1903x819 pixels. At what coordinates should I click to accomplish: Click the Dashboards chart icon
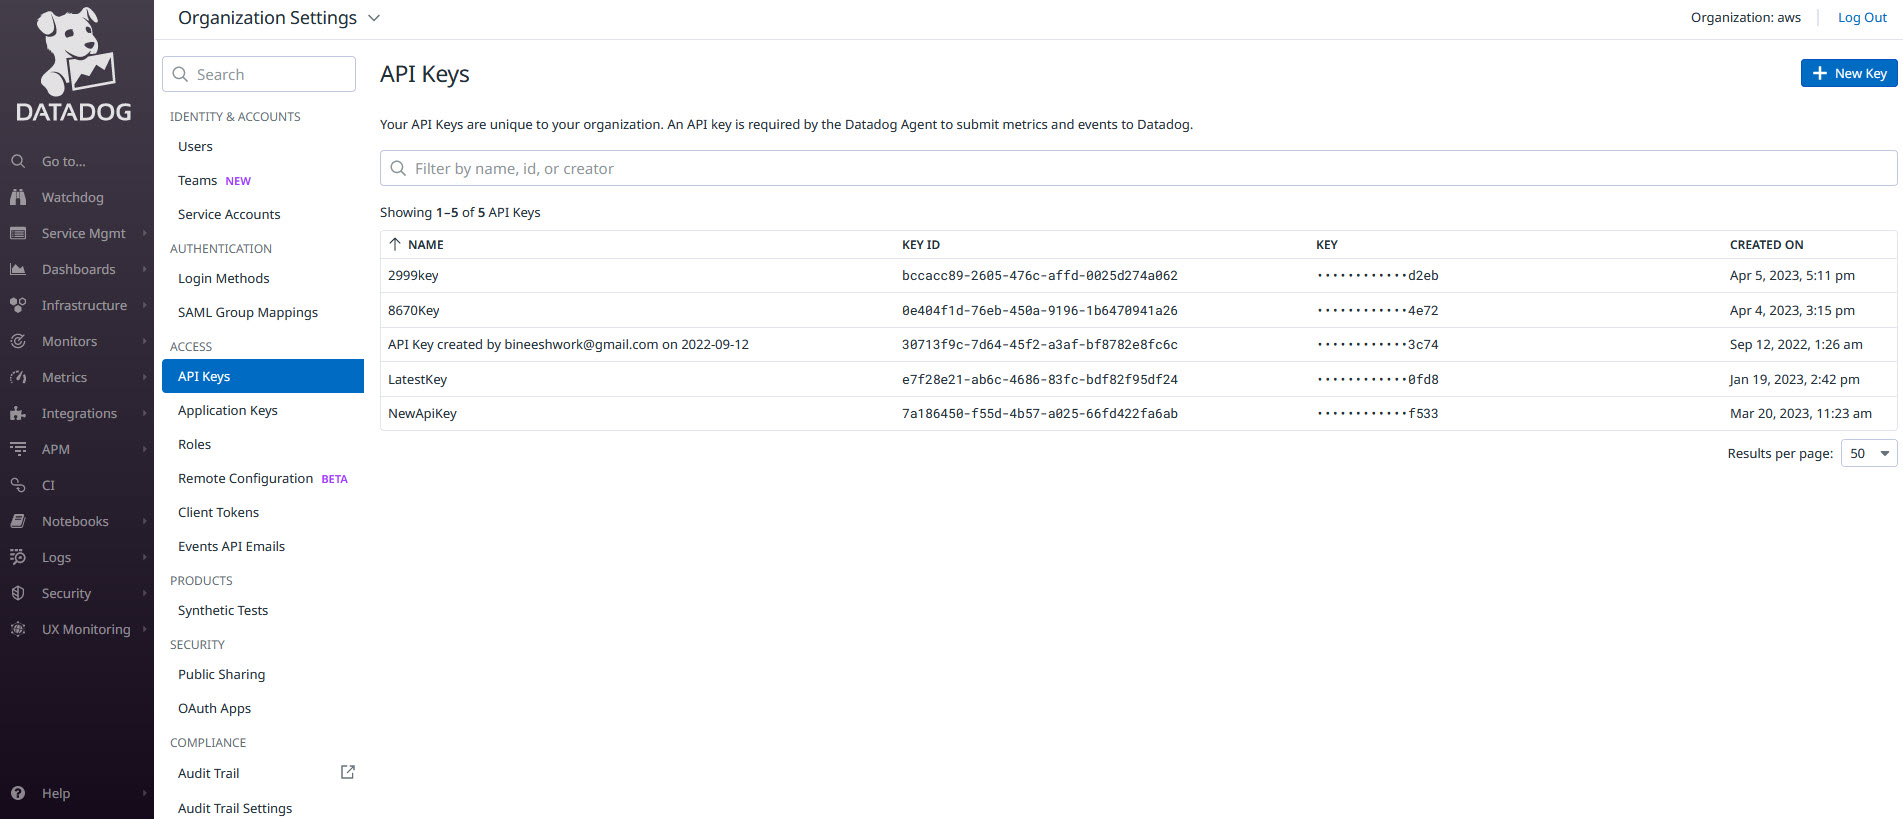18,269
